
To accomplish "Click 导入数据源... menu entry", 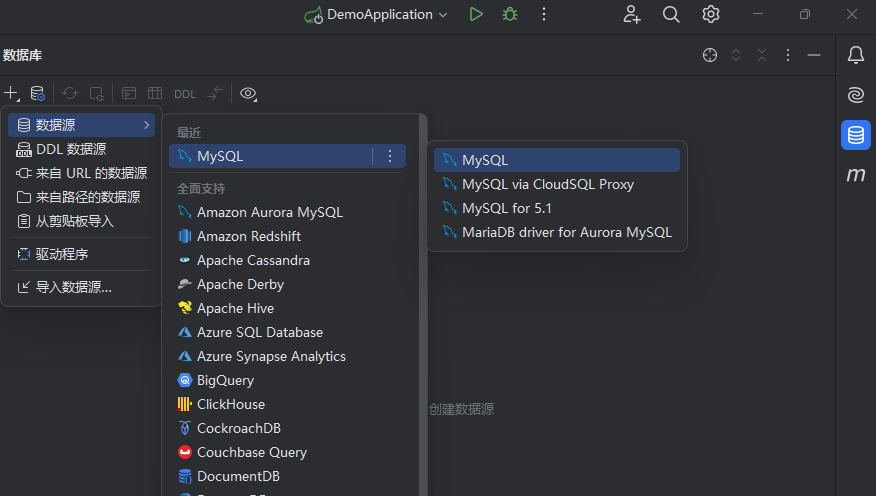I will point(73,287).
